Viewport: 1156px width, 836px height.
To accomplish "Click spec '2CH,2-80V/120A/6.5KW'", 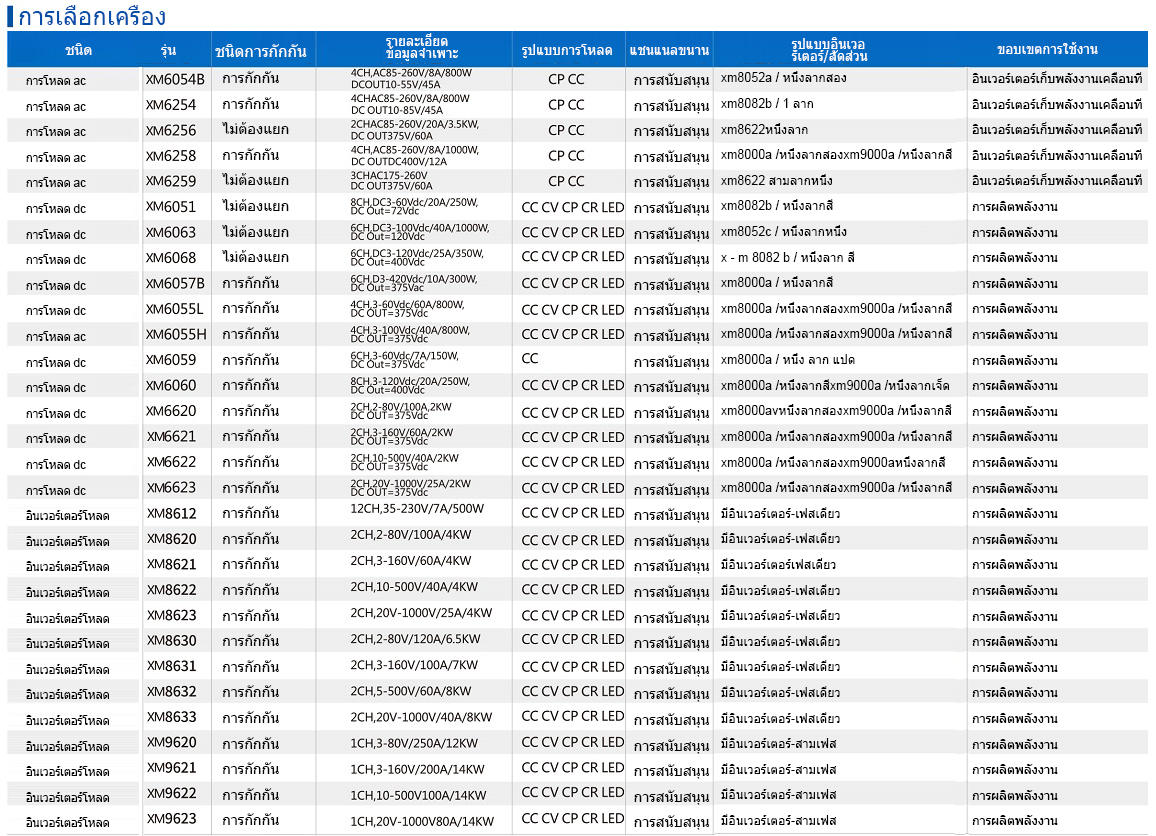I will click(415, 638).
